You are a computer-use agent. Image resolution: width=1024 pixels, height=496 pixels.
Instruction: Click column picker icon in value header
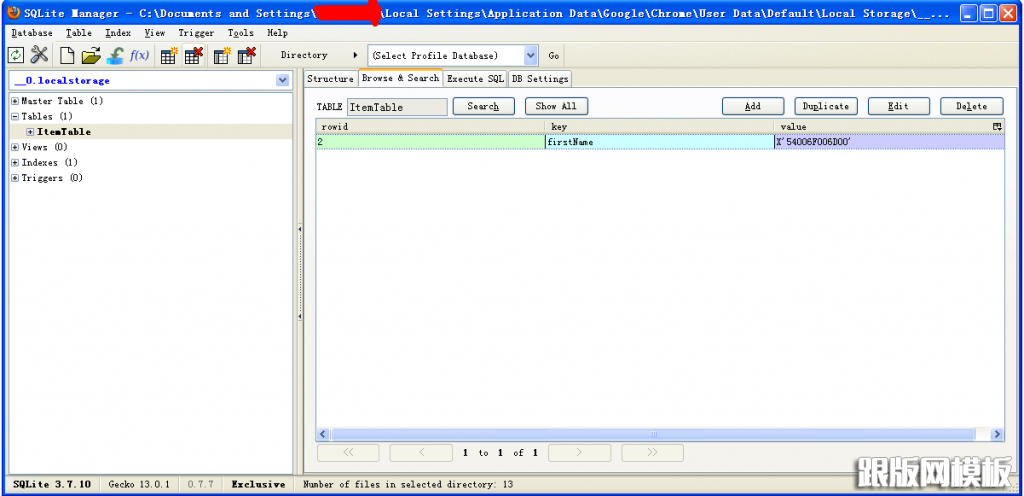(x=997, y=126)
